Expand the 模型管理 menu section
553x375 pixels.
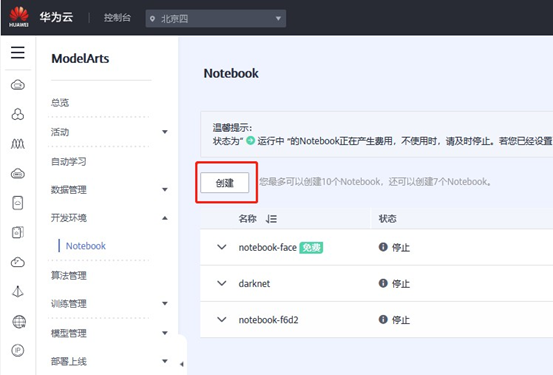click(165, 333)
